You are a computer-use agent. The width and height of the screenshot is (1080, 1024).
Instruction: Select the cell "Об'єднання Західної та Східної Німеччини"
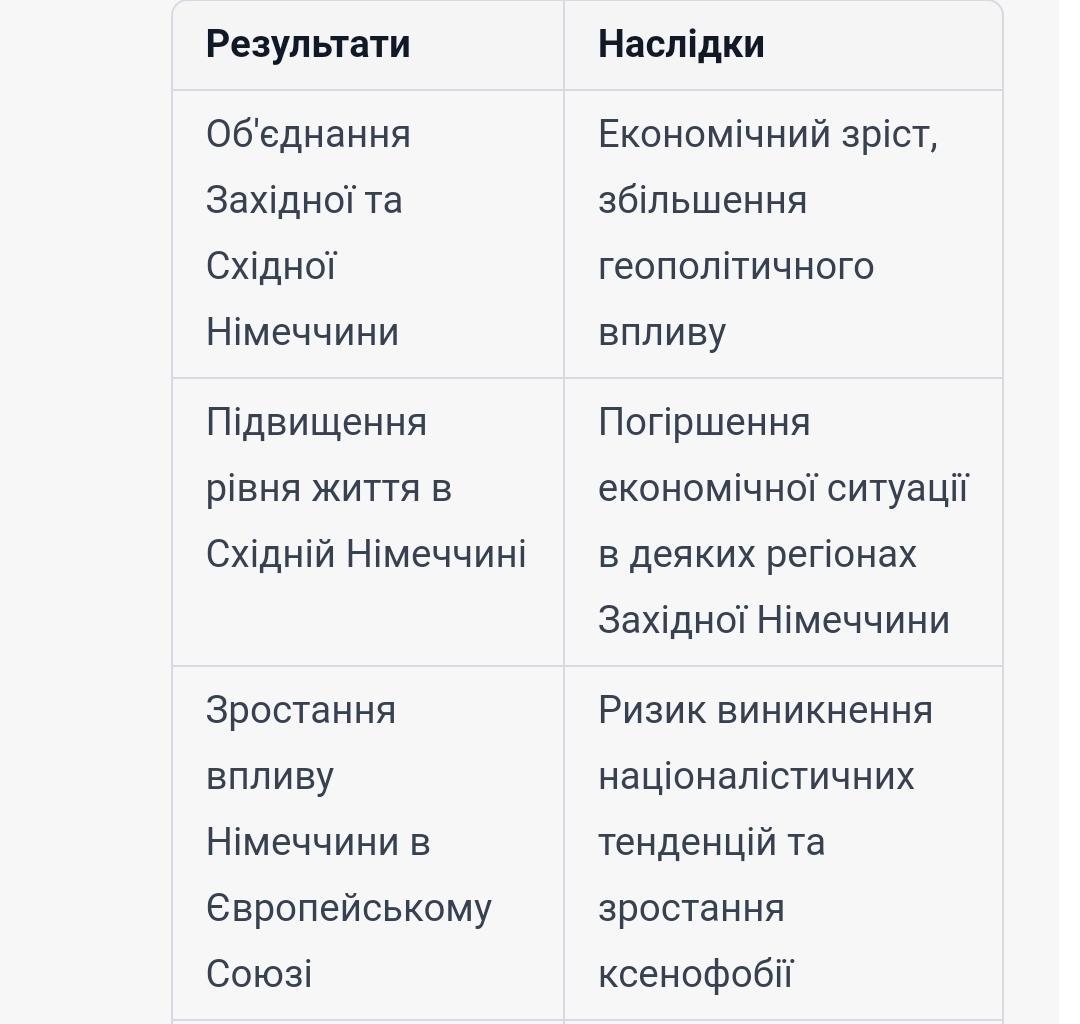click(x=368, y=233)
